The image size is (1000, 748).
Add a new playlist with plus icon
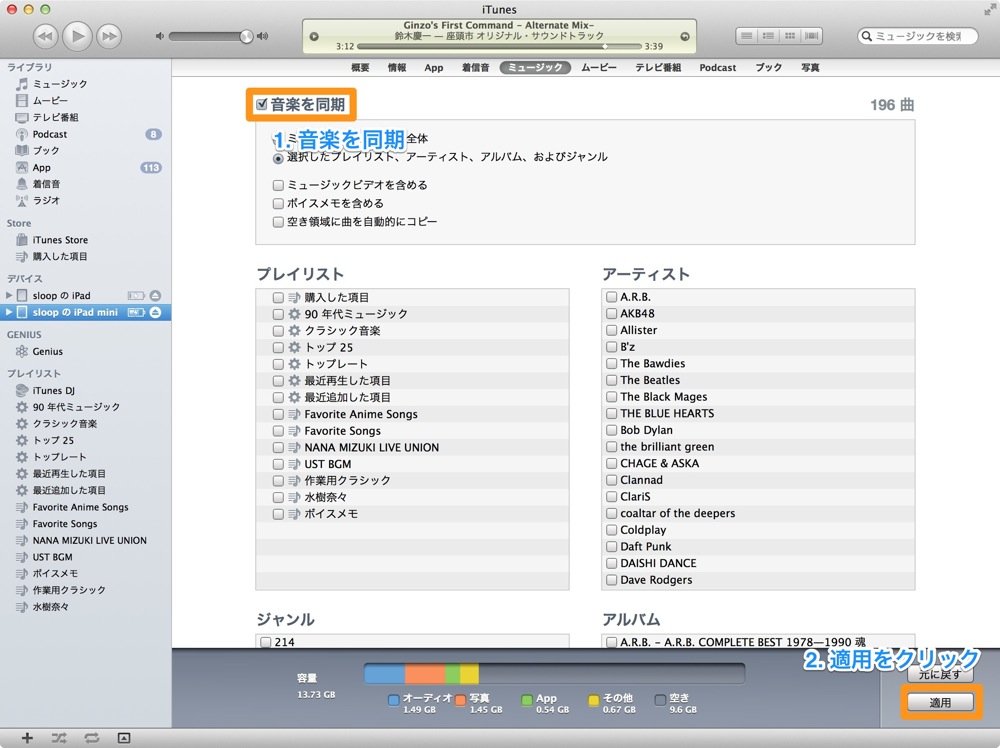(x=27, y=738)
